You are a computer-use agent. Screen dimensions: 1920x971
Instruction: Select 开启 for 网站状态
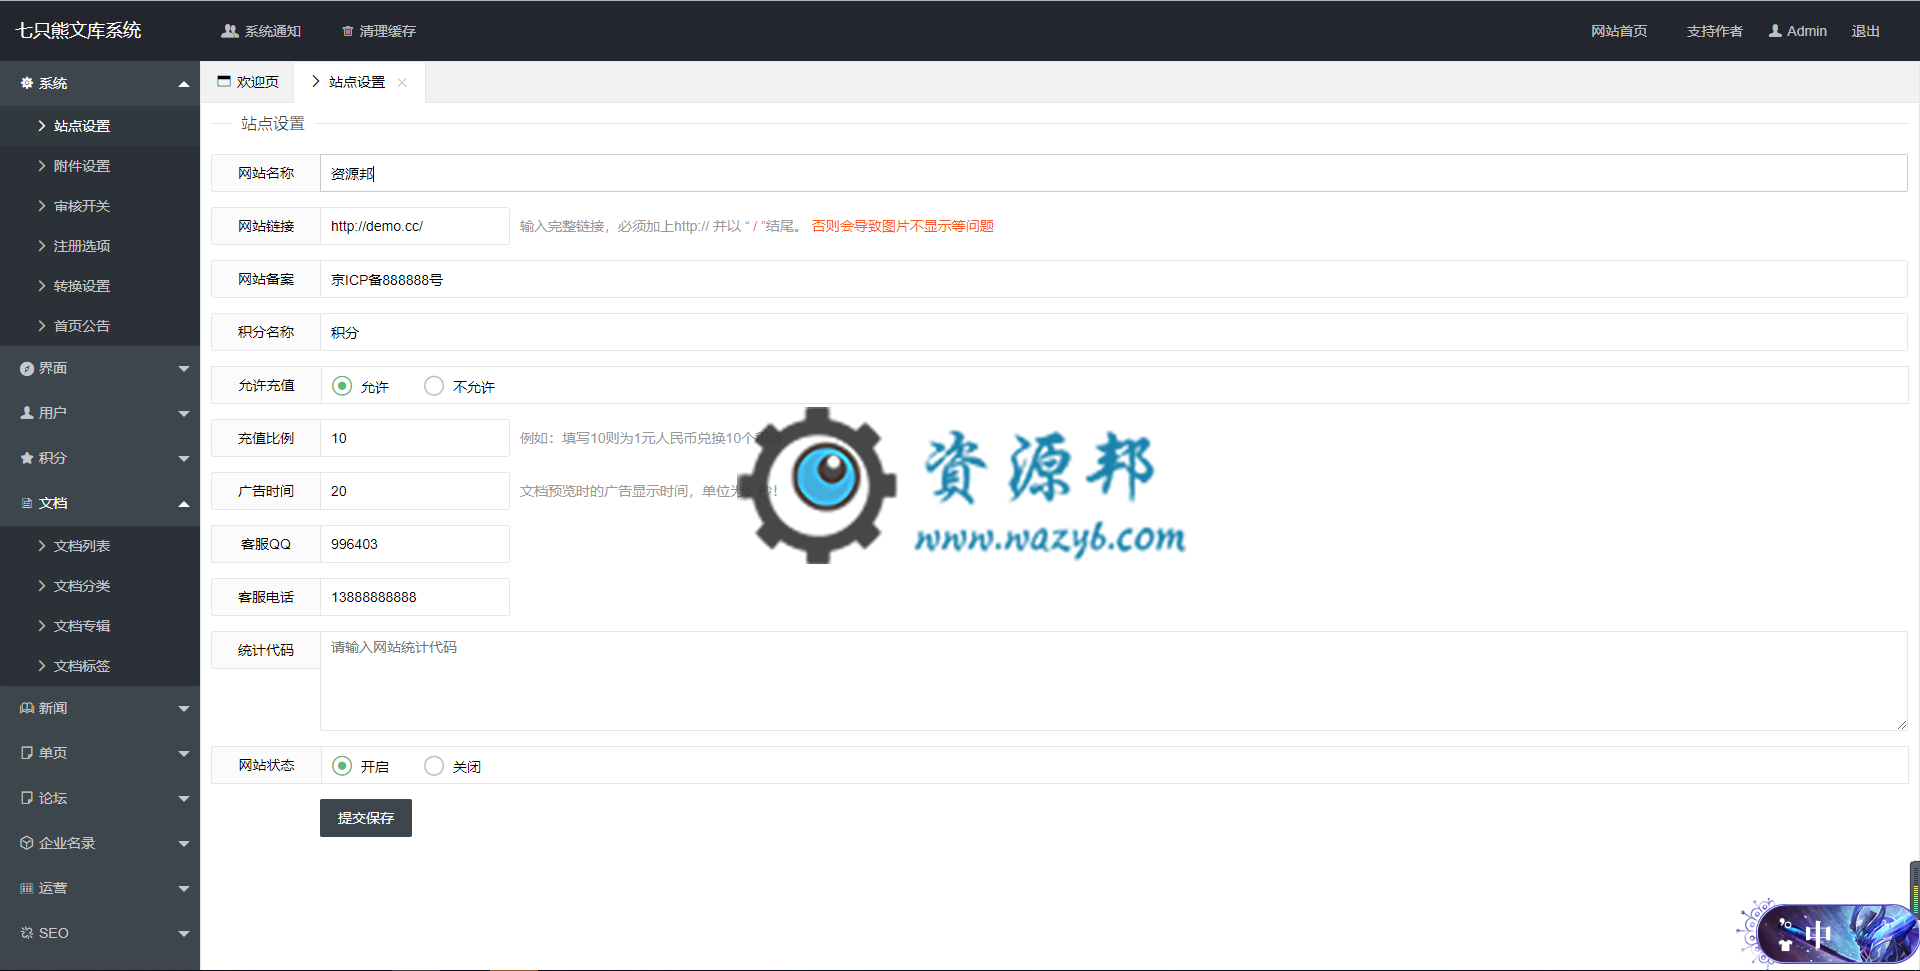(342, 766)
